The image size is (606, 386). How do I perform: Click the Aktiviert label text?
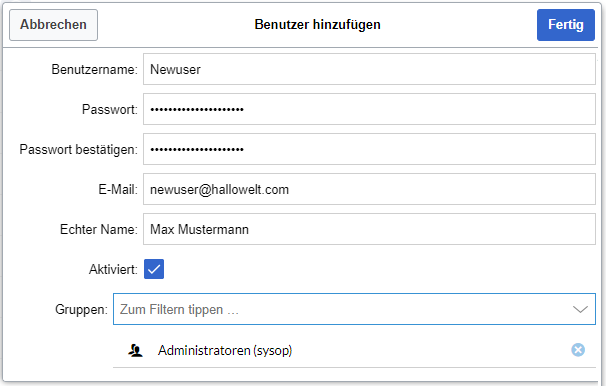tap(113, 269)
